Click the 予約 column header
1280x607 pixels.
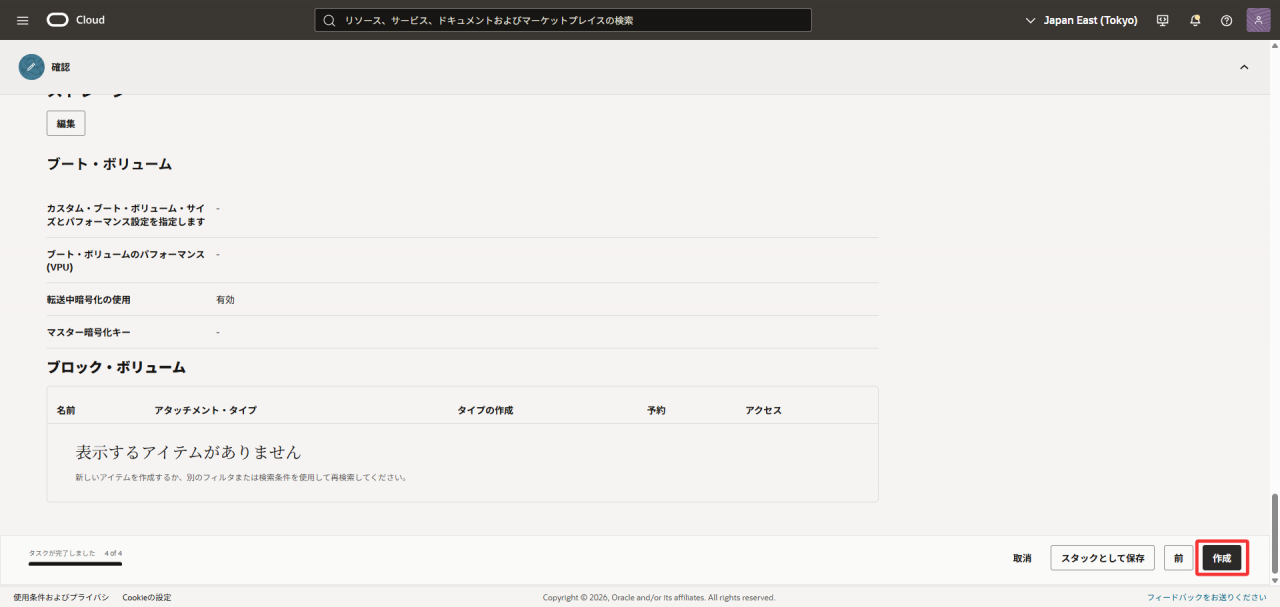point(656,410)
